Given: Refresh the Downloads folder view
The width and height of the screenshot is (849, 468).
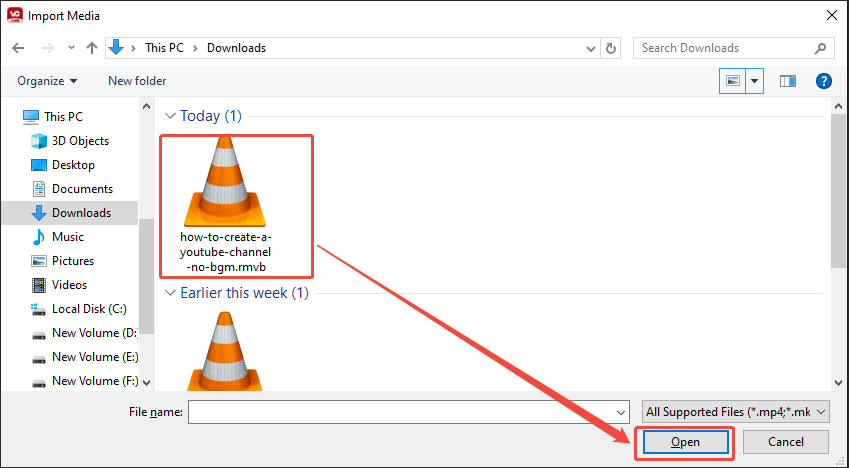Looking at the screenshot, I should [x=611, y=48].
